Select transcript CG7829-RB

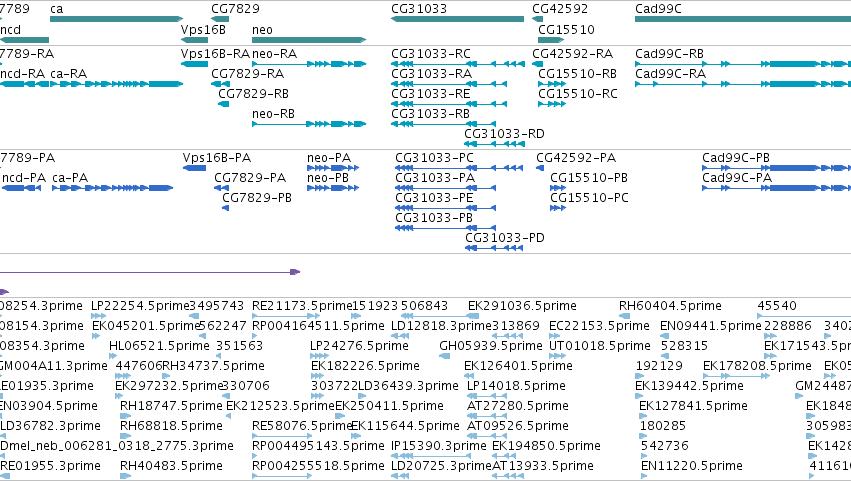pyautogui.click(x=224, y=104)
